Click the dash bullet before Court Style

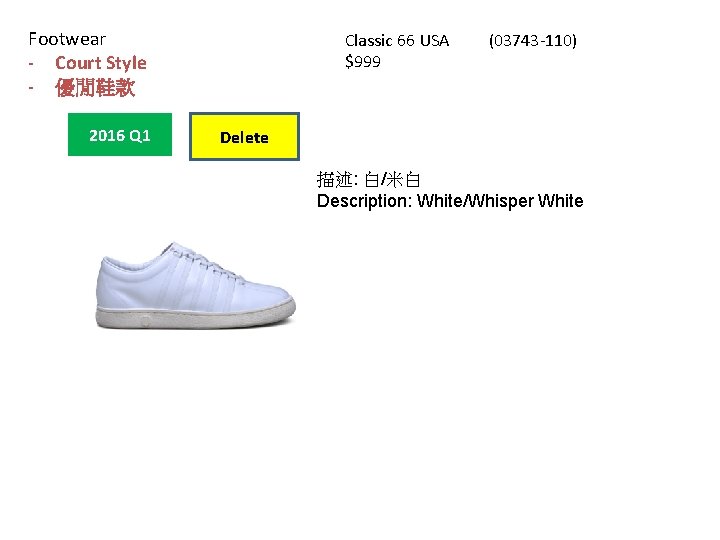coord(31,63)
